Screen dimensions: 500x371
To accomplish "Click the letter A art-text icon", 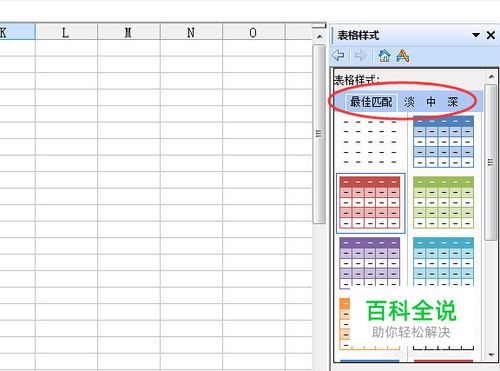I will coord(403,55).
